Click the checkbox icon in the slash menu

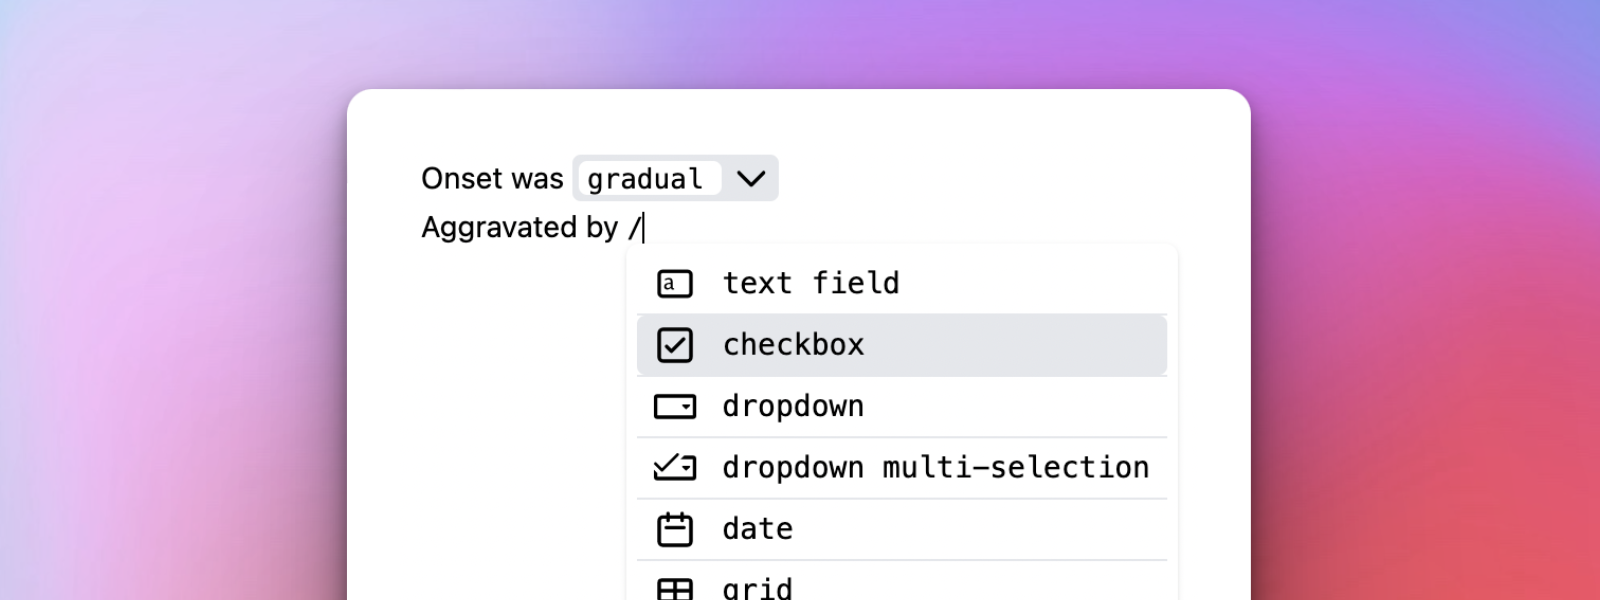(674, 345)
